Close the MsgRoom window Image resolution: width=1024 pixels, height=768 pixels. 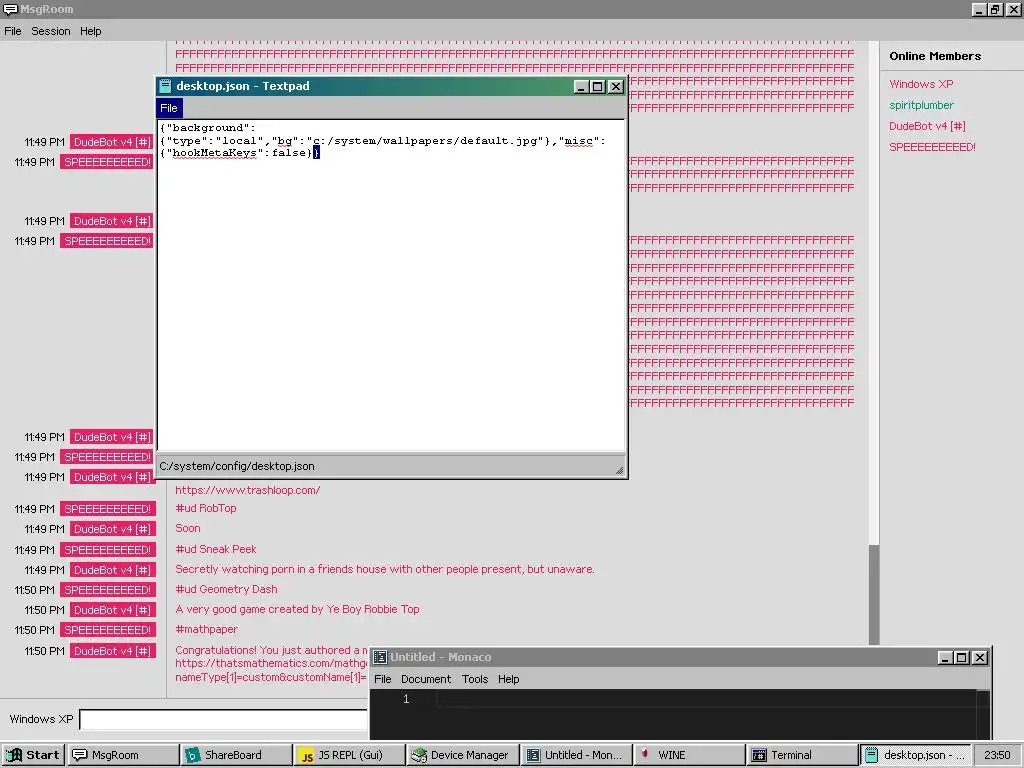[1013, 9]
